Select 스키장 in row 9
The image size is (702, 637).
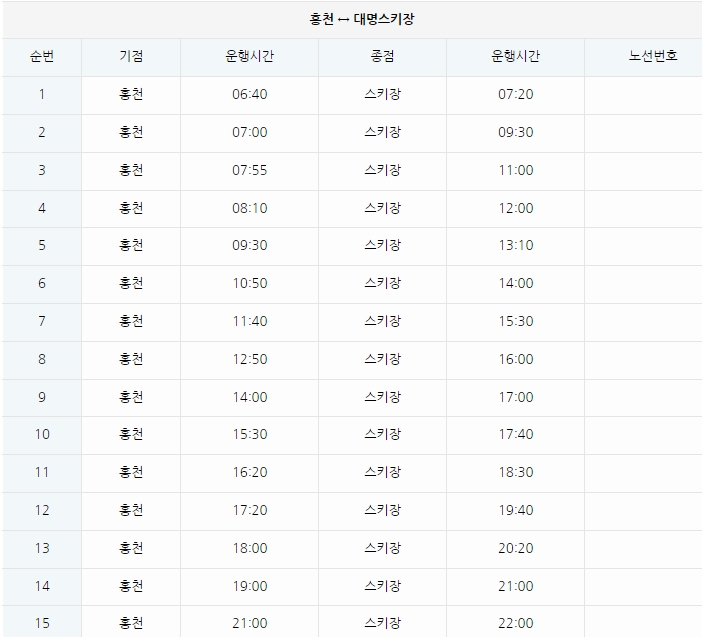pyautogui.click(x=382, y=397)
